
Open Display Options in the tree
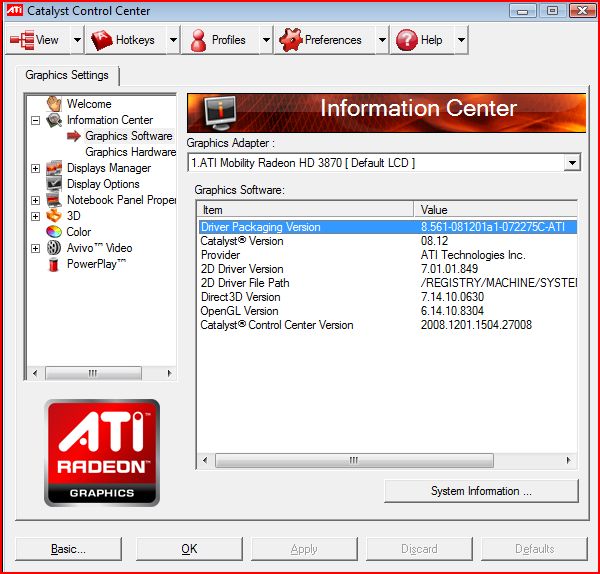[103, 184]
